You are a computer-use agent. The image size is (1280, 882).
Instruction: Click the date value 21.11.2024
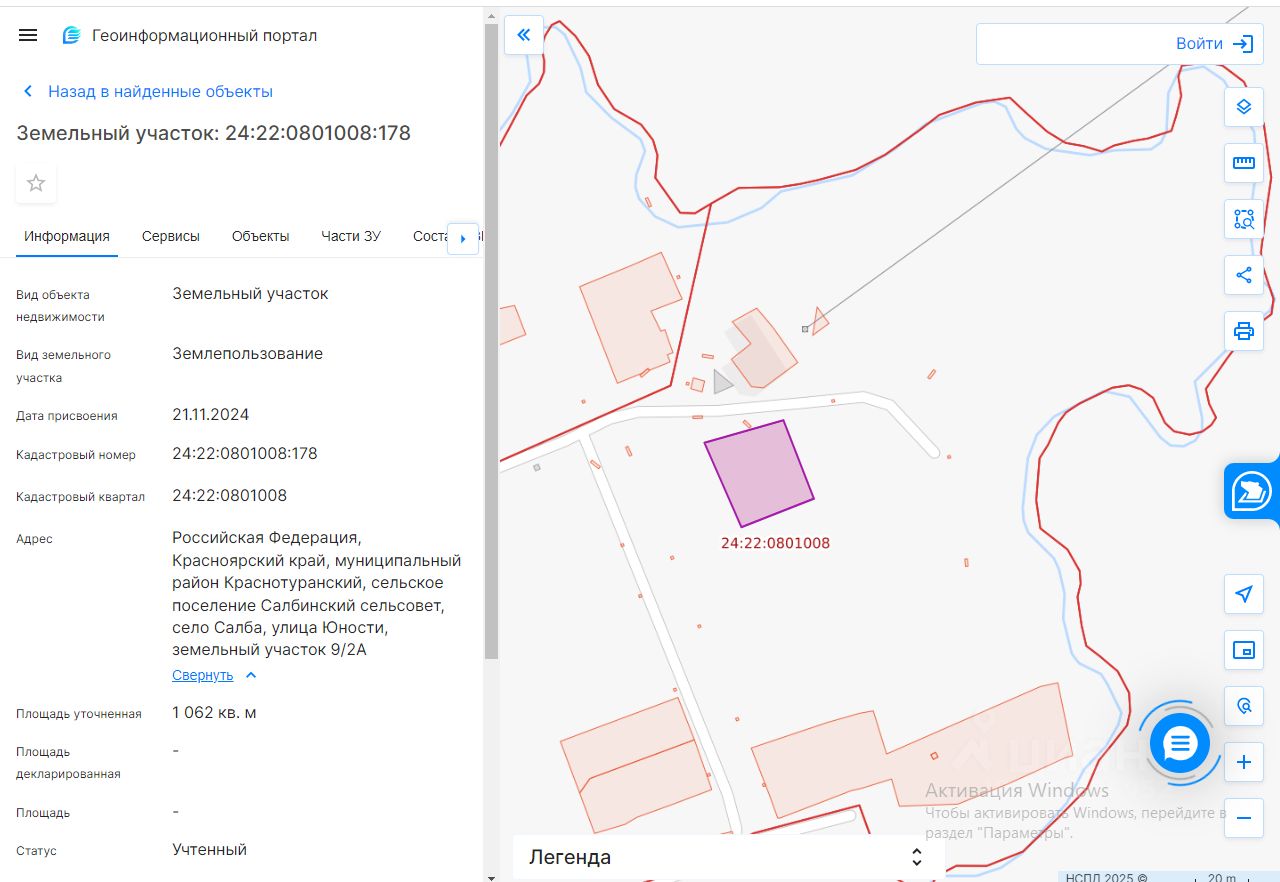click(211, 415)
